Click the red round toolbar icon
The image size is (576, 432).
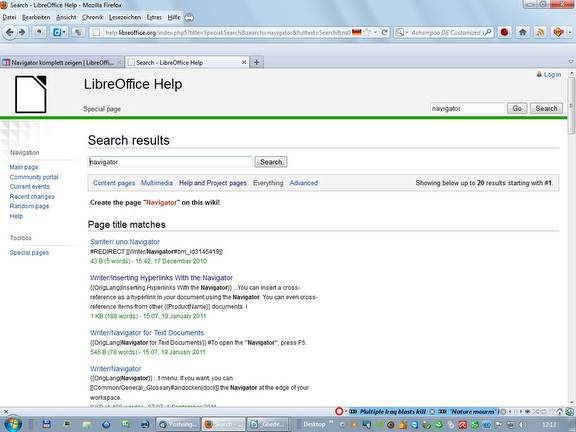coord(505,32)
